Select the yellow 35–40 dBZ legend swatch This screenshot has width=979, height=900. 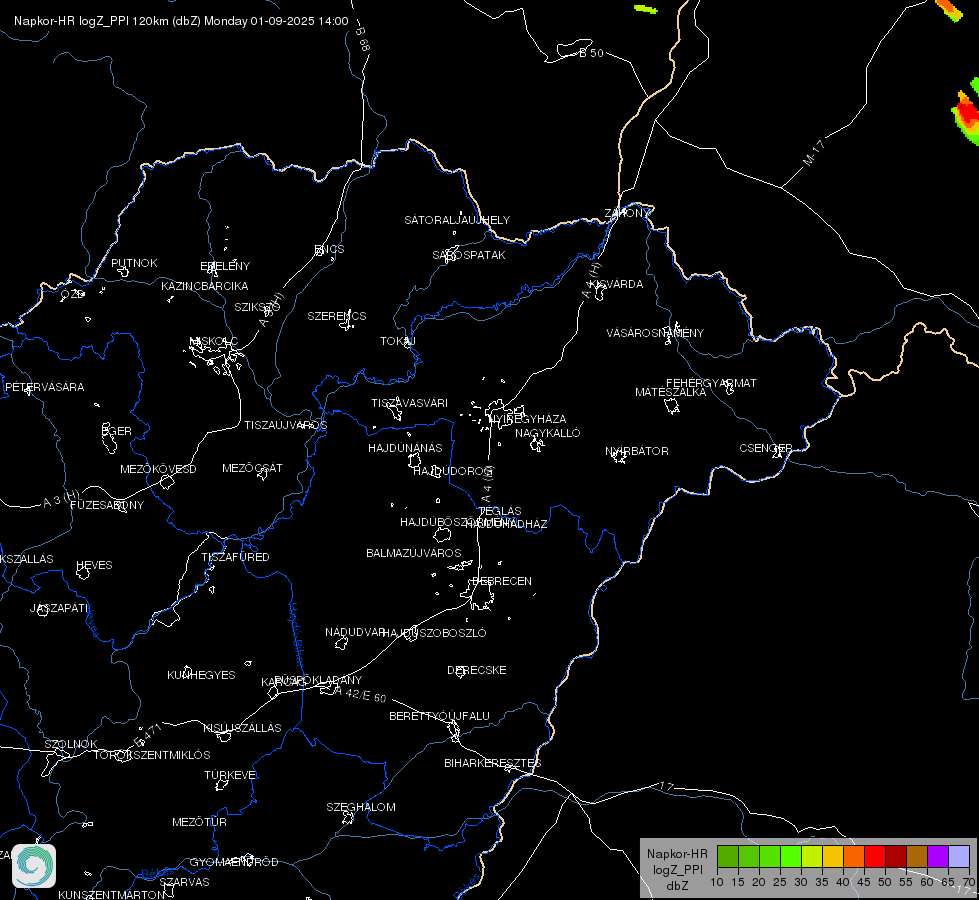coord(833,857)
